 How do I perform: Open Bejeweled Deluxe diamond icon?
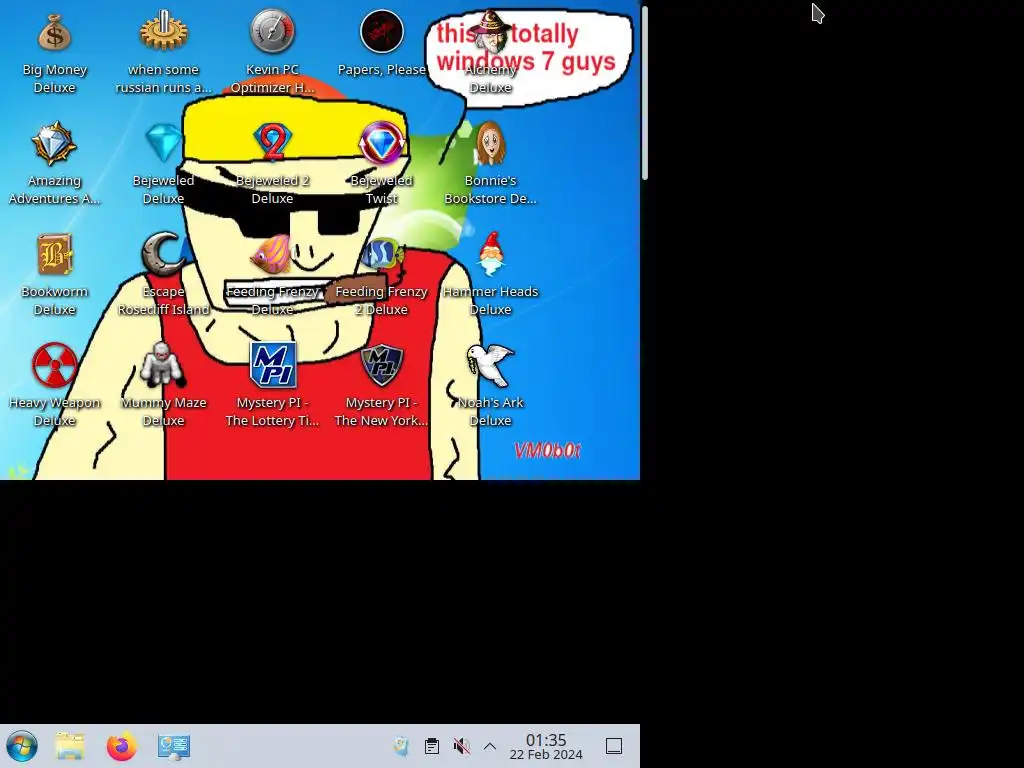[x=163, y=143]
